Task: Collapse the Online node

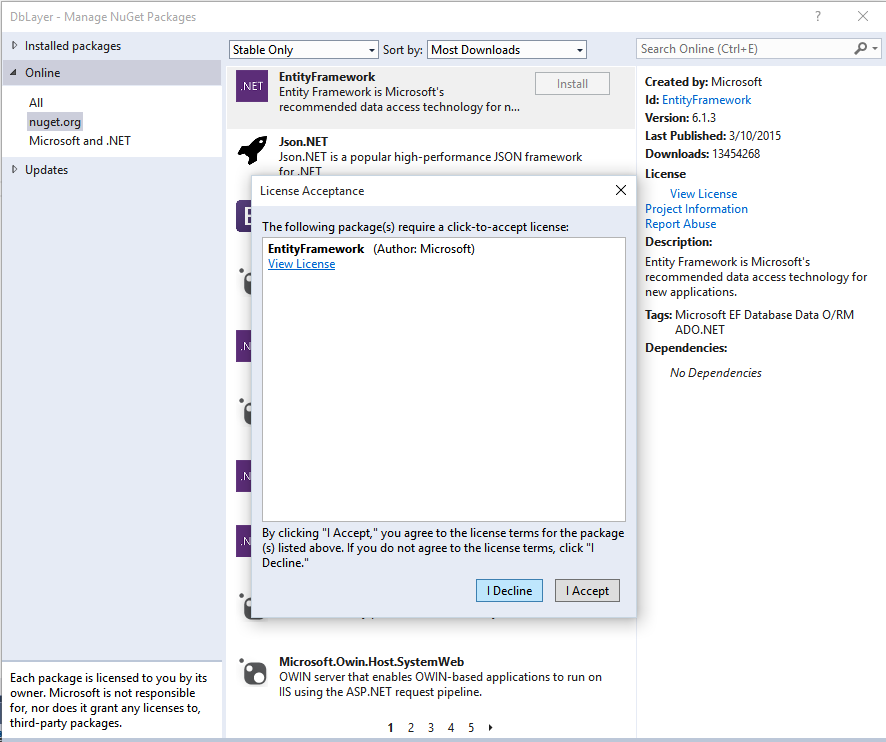Action: (x=14, y=72)
